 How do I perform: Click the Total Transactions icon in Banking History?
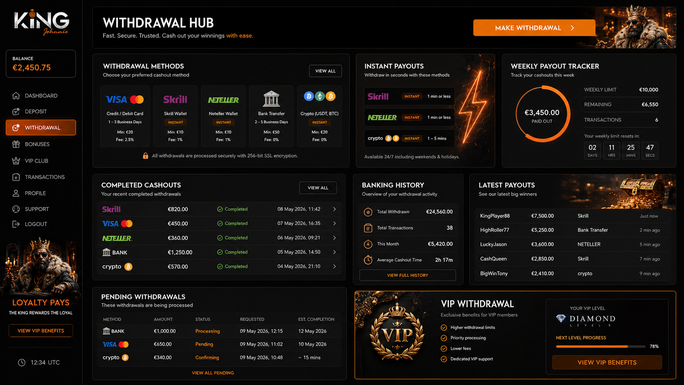click(x=368, y=228)
